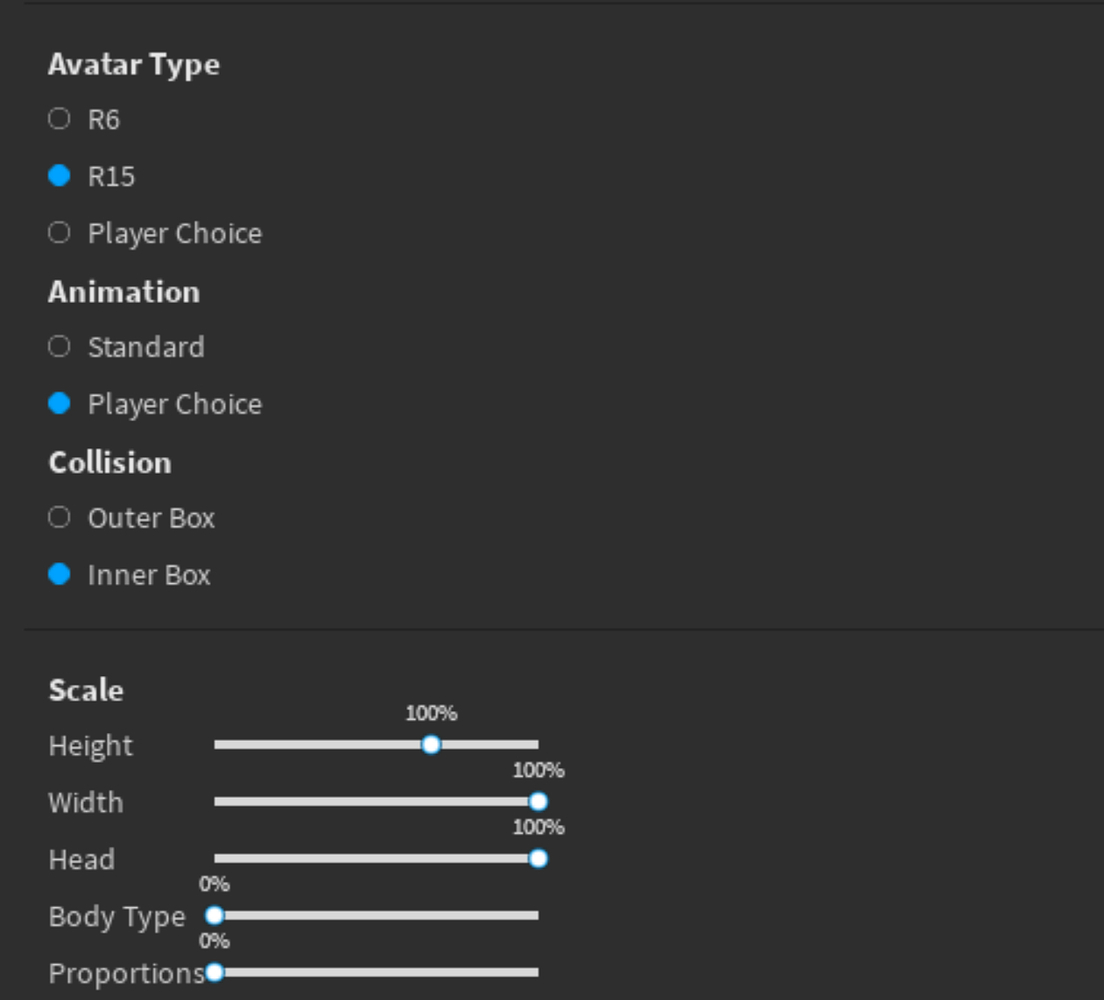Viewport: 1104px width, 1000px height.
Task: Select the R15 avatar type
Action: [x=57, y=176]
